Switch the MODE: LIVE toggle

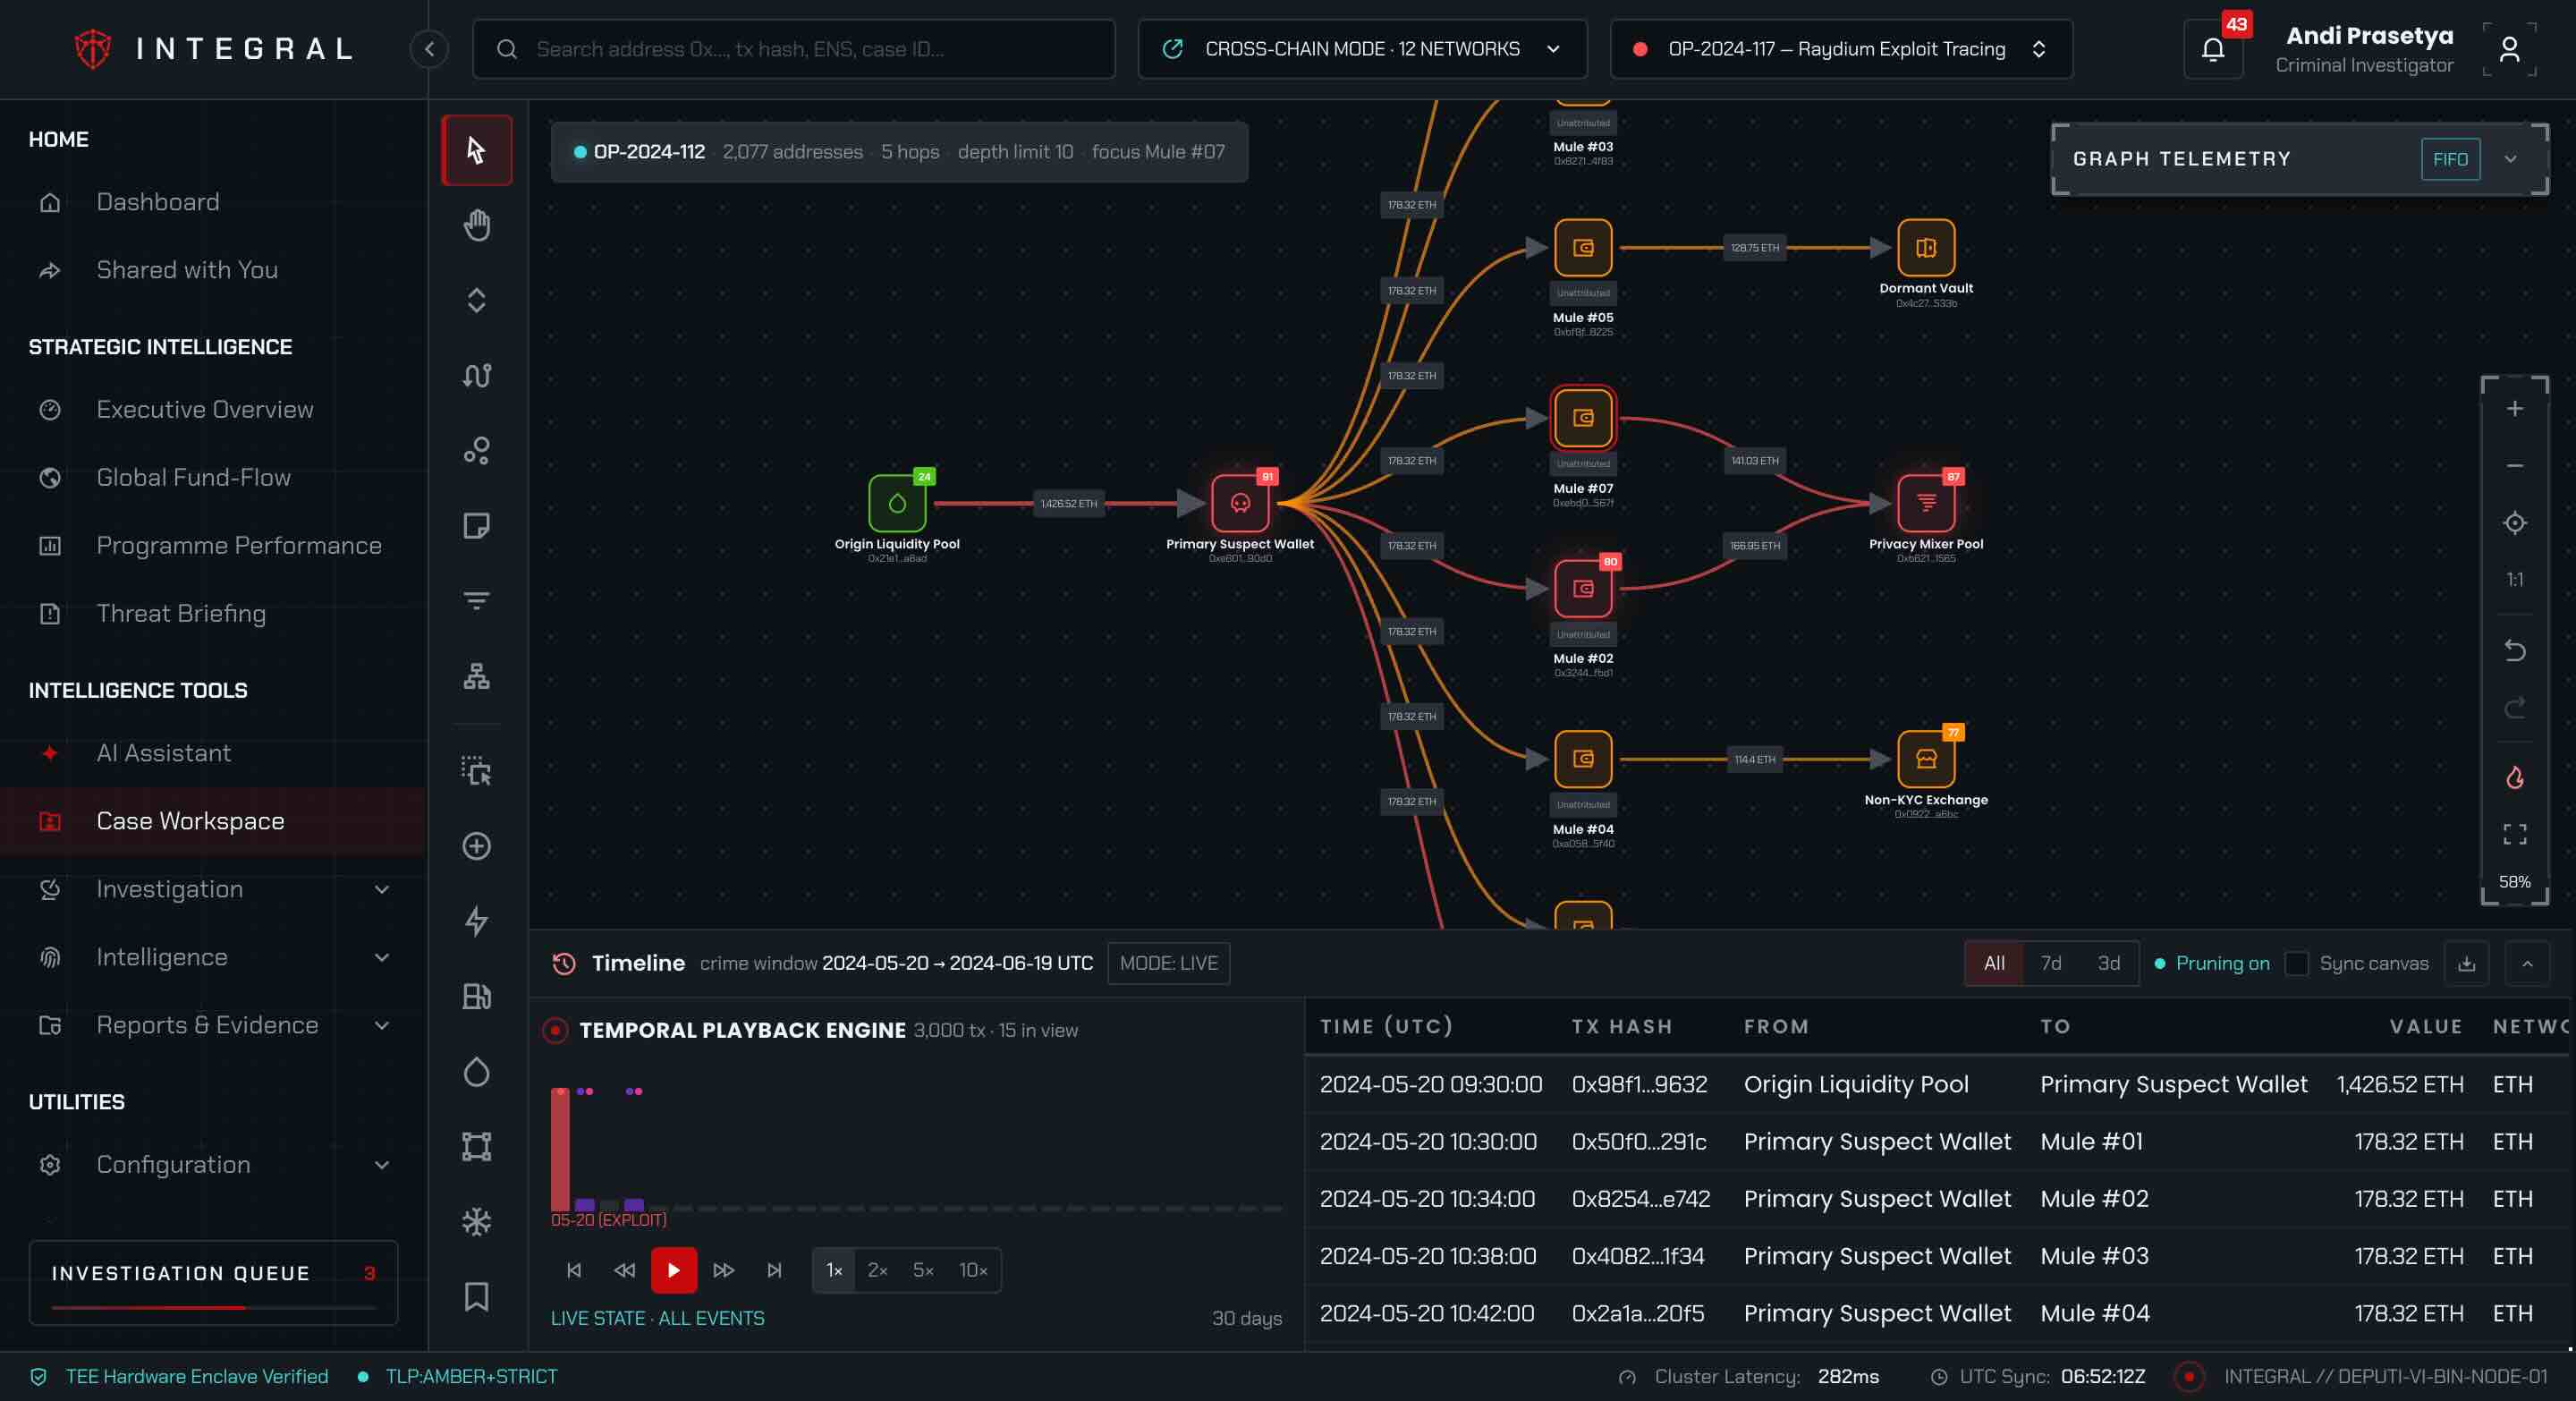pos(1168,963)
